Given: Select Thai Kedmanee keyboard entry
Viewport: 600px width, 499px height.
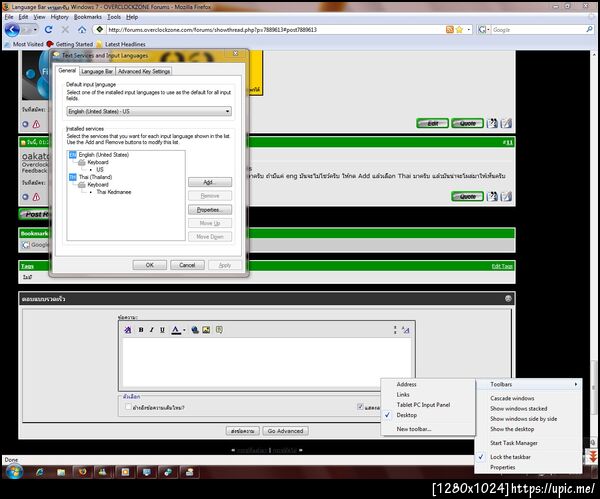Looking at the screenshot, I should coord(114,192).
